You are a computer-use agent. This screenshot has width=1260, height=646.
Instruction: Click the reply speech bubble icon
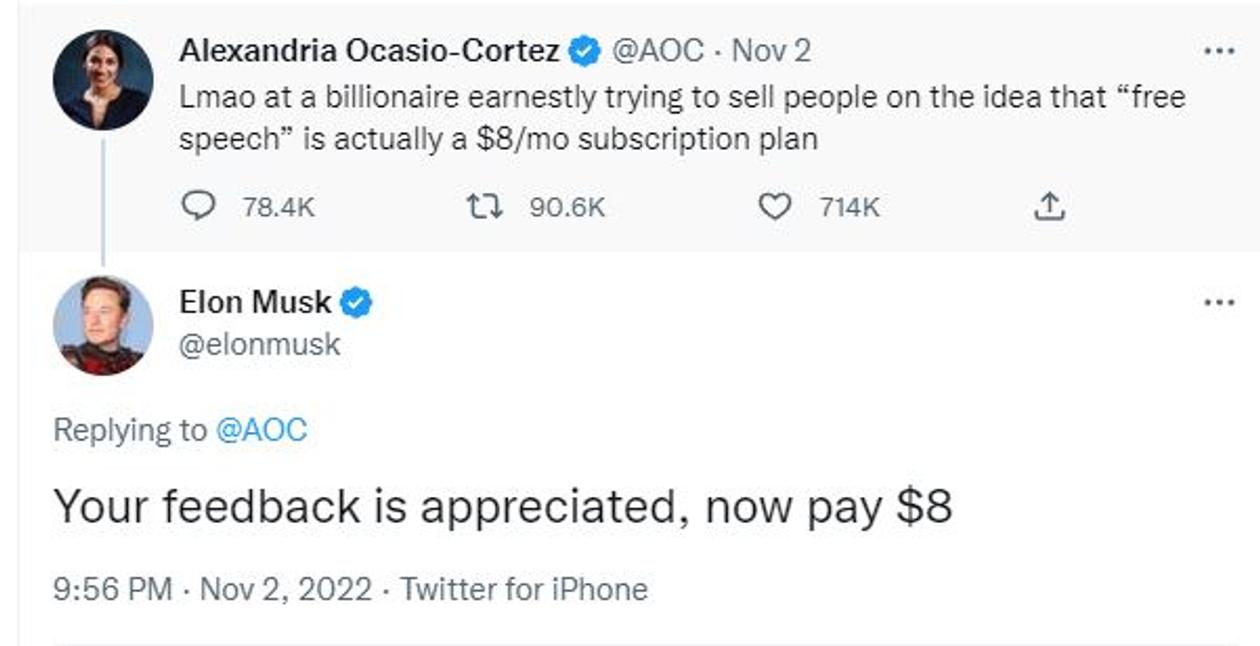pos(199,207)
